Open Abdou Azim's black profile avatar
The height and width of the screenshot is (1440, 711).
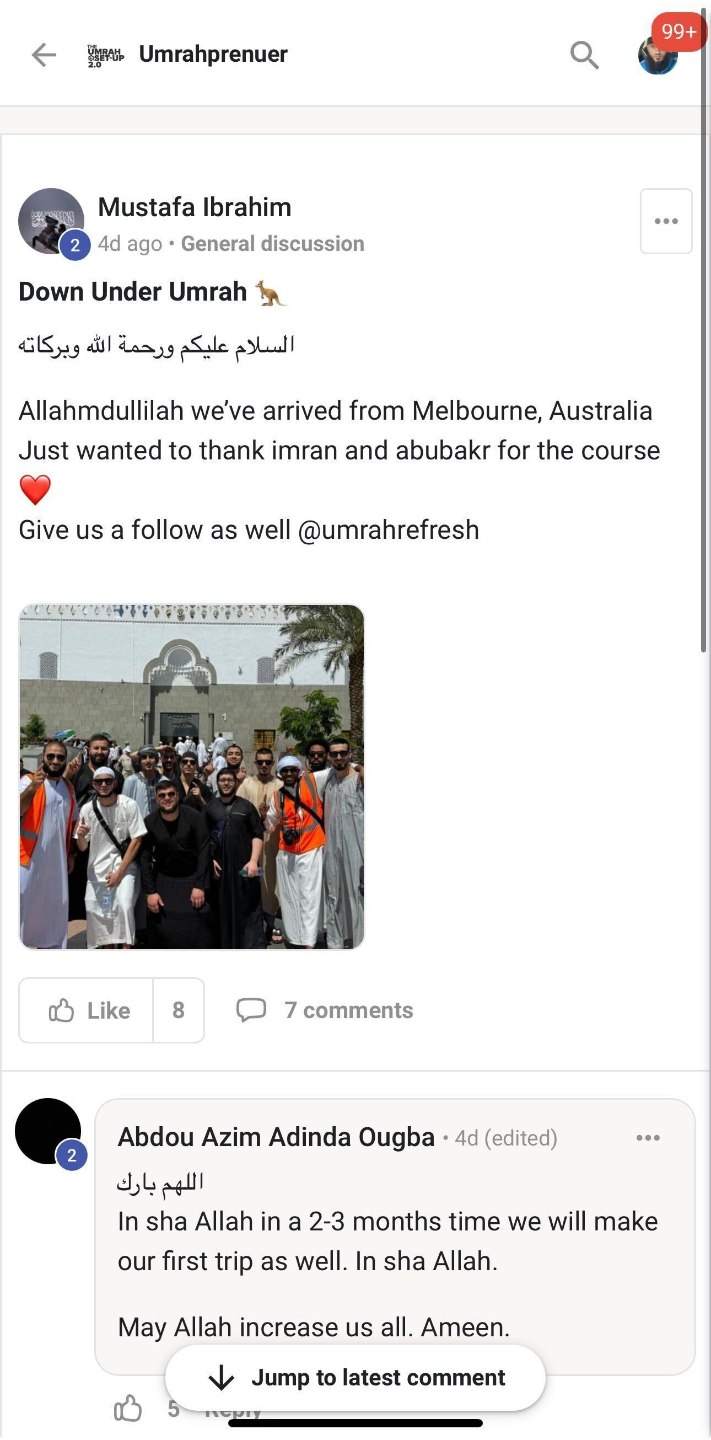tap(48, 1131)
